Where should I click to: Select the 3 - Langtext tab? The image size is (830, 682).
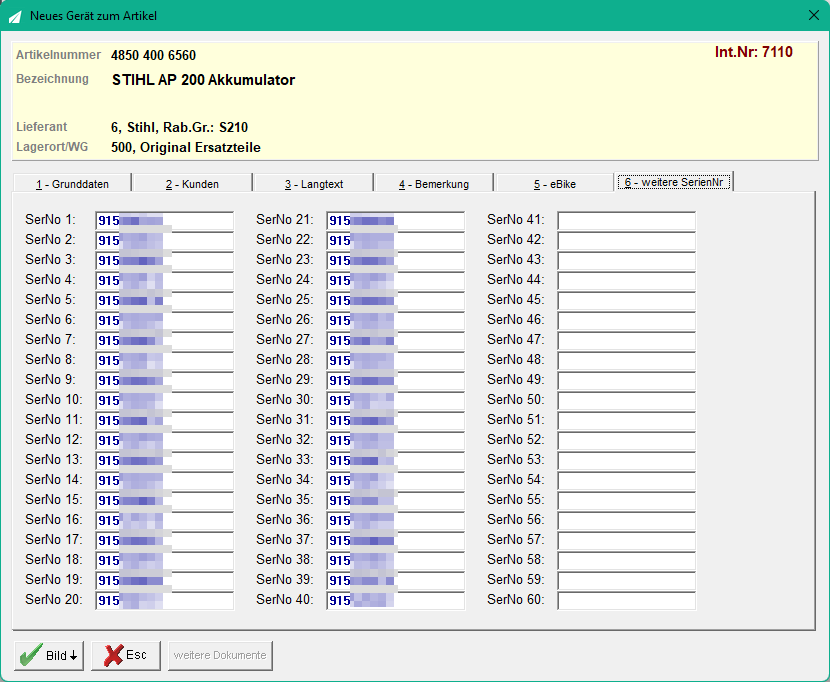pos(314,184)
